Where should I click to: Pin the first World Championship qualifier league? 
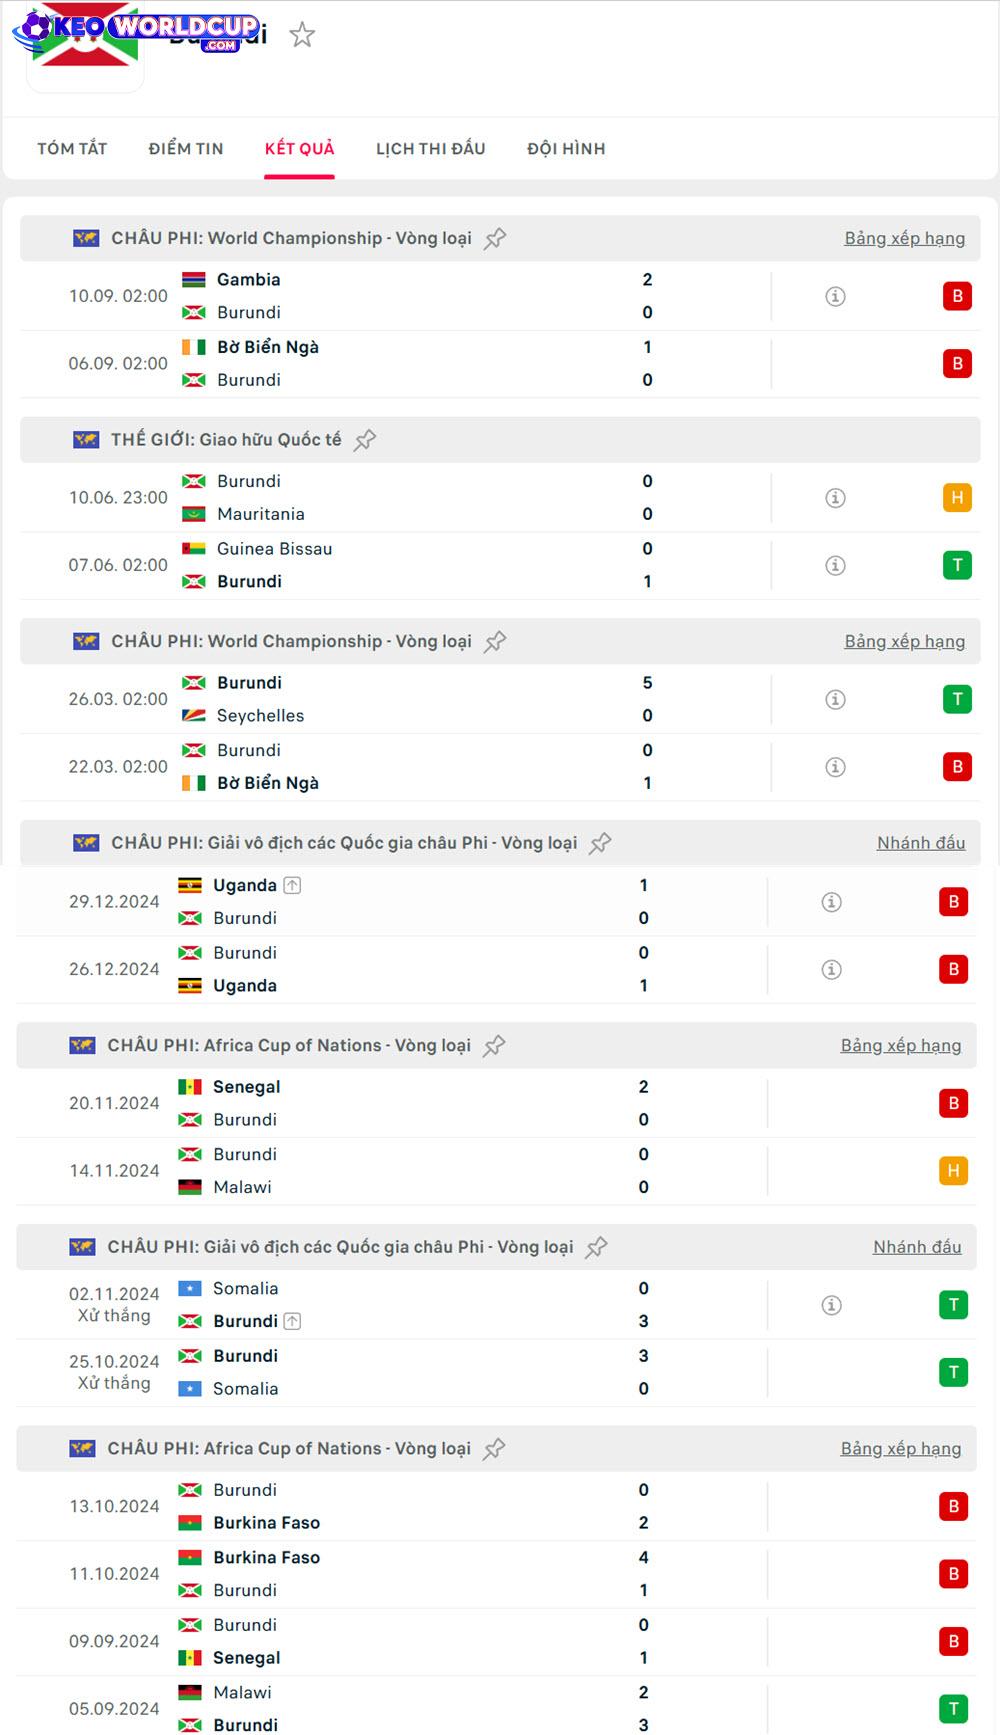tap(495, 239)
